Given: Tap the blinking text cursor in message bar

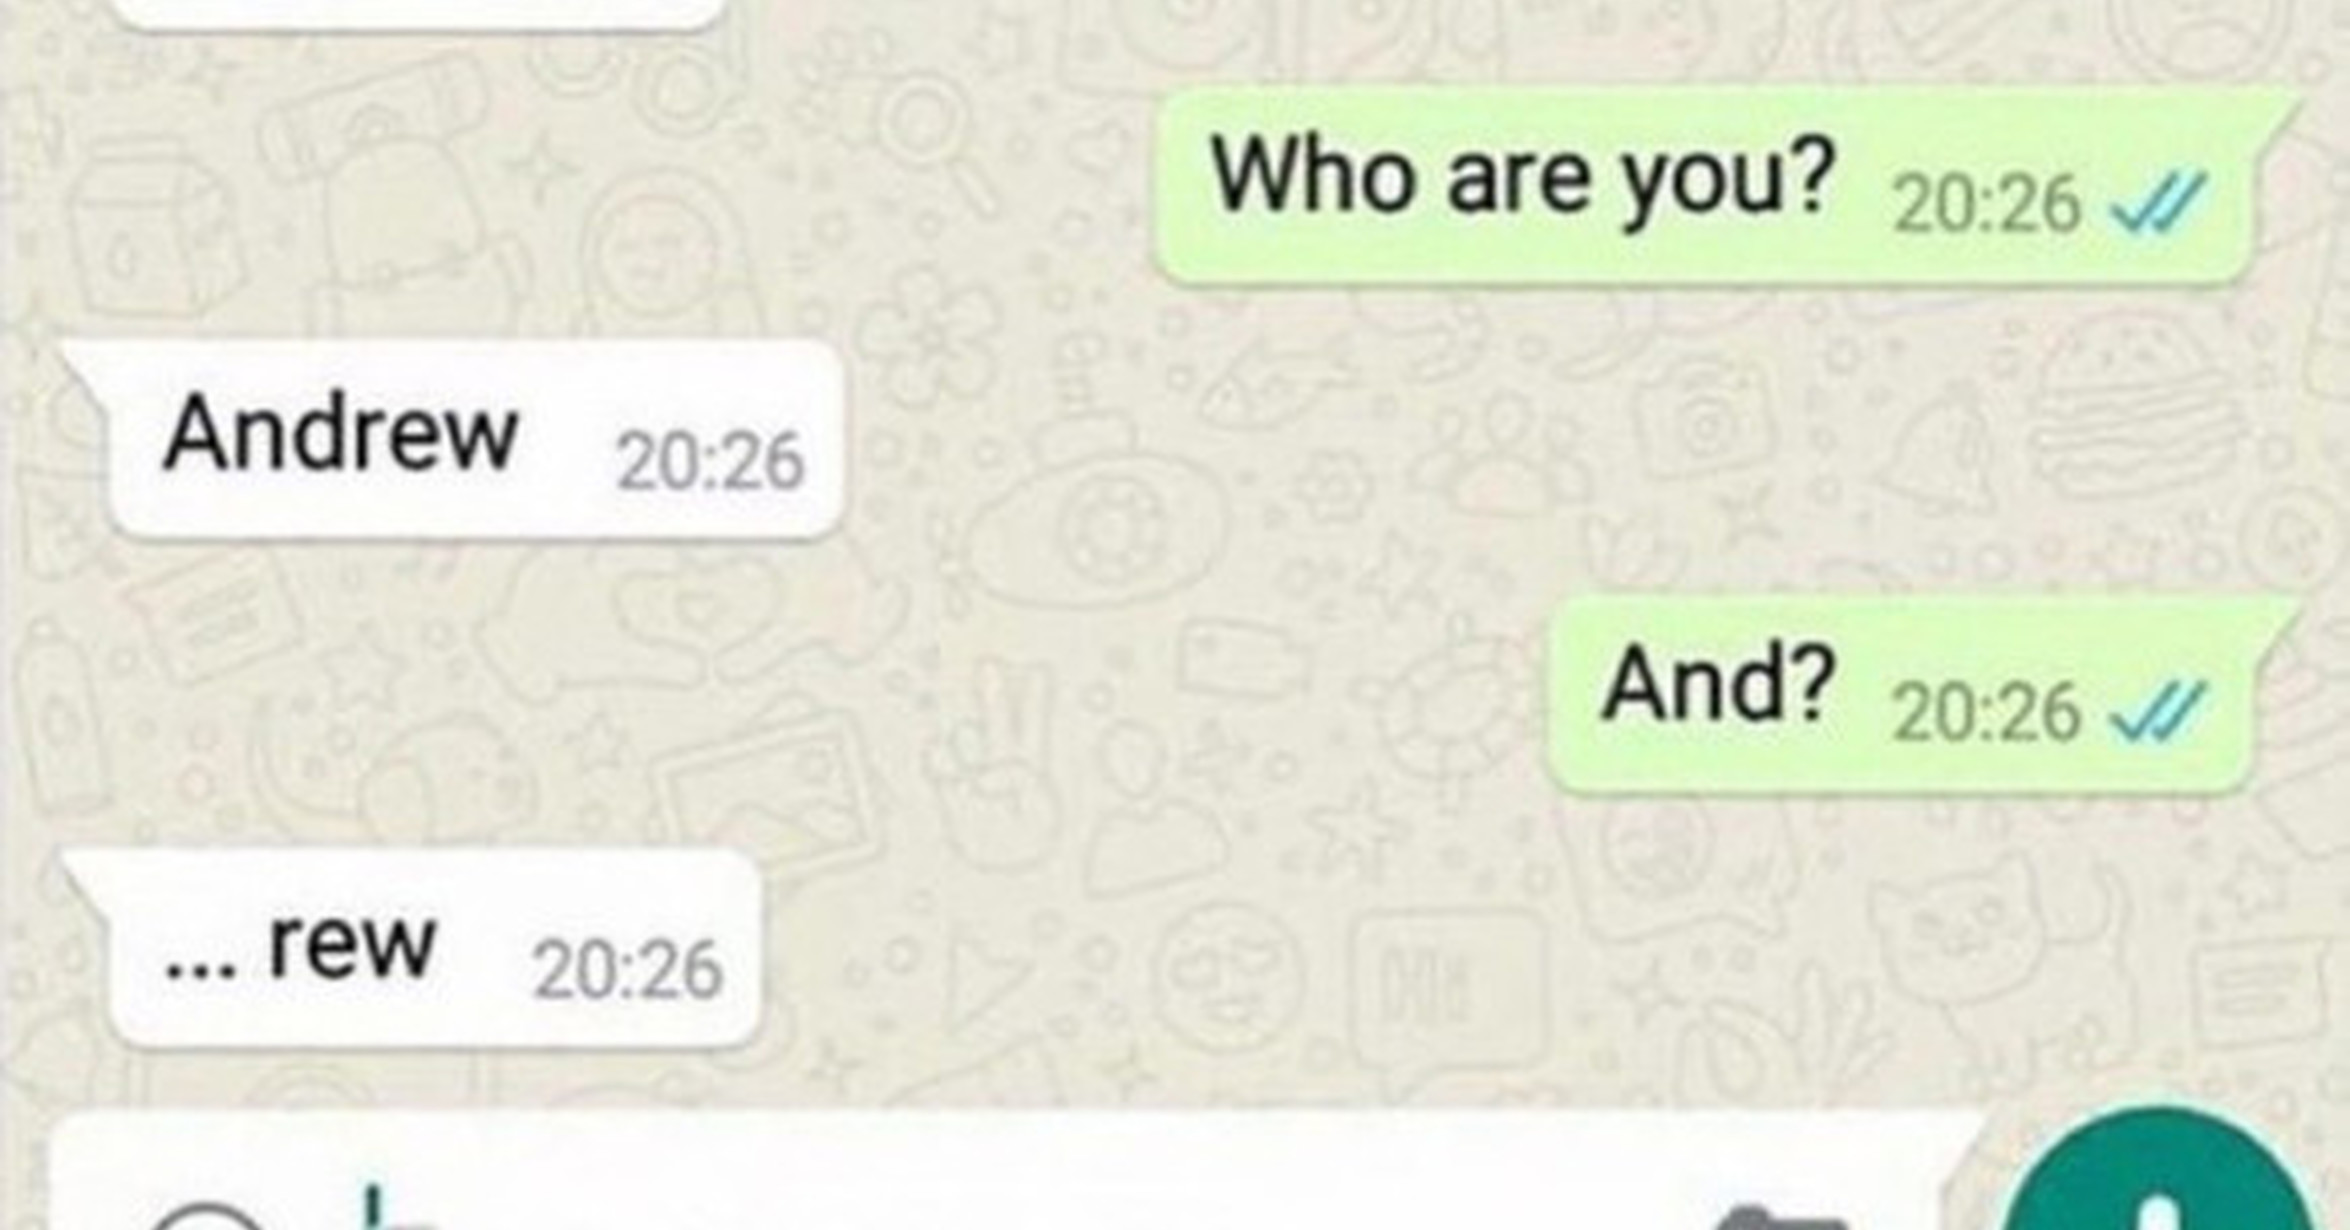Looking at the screenshot, I should pos(374,1207).
